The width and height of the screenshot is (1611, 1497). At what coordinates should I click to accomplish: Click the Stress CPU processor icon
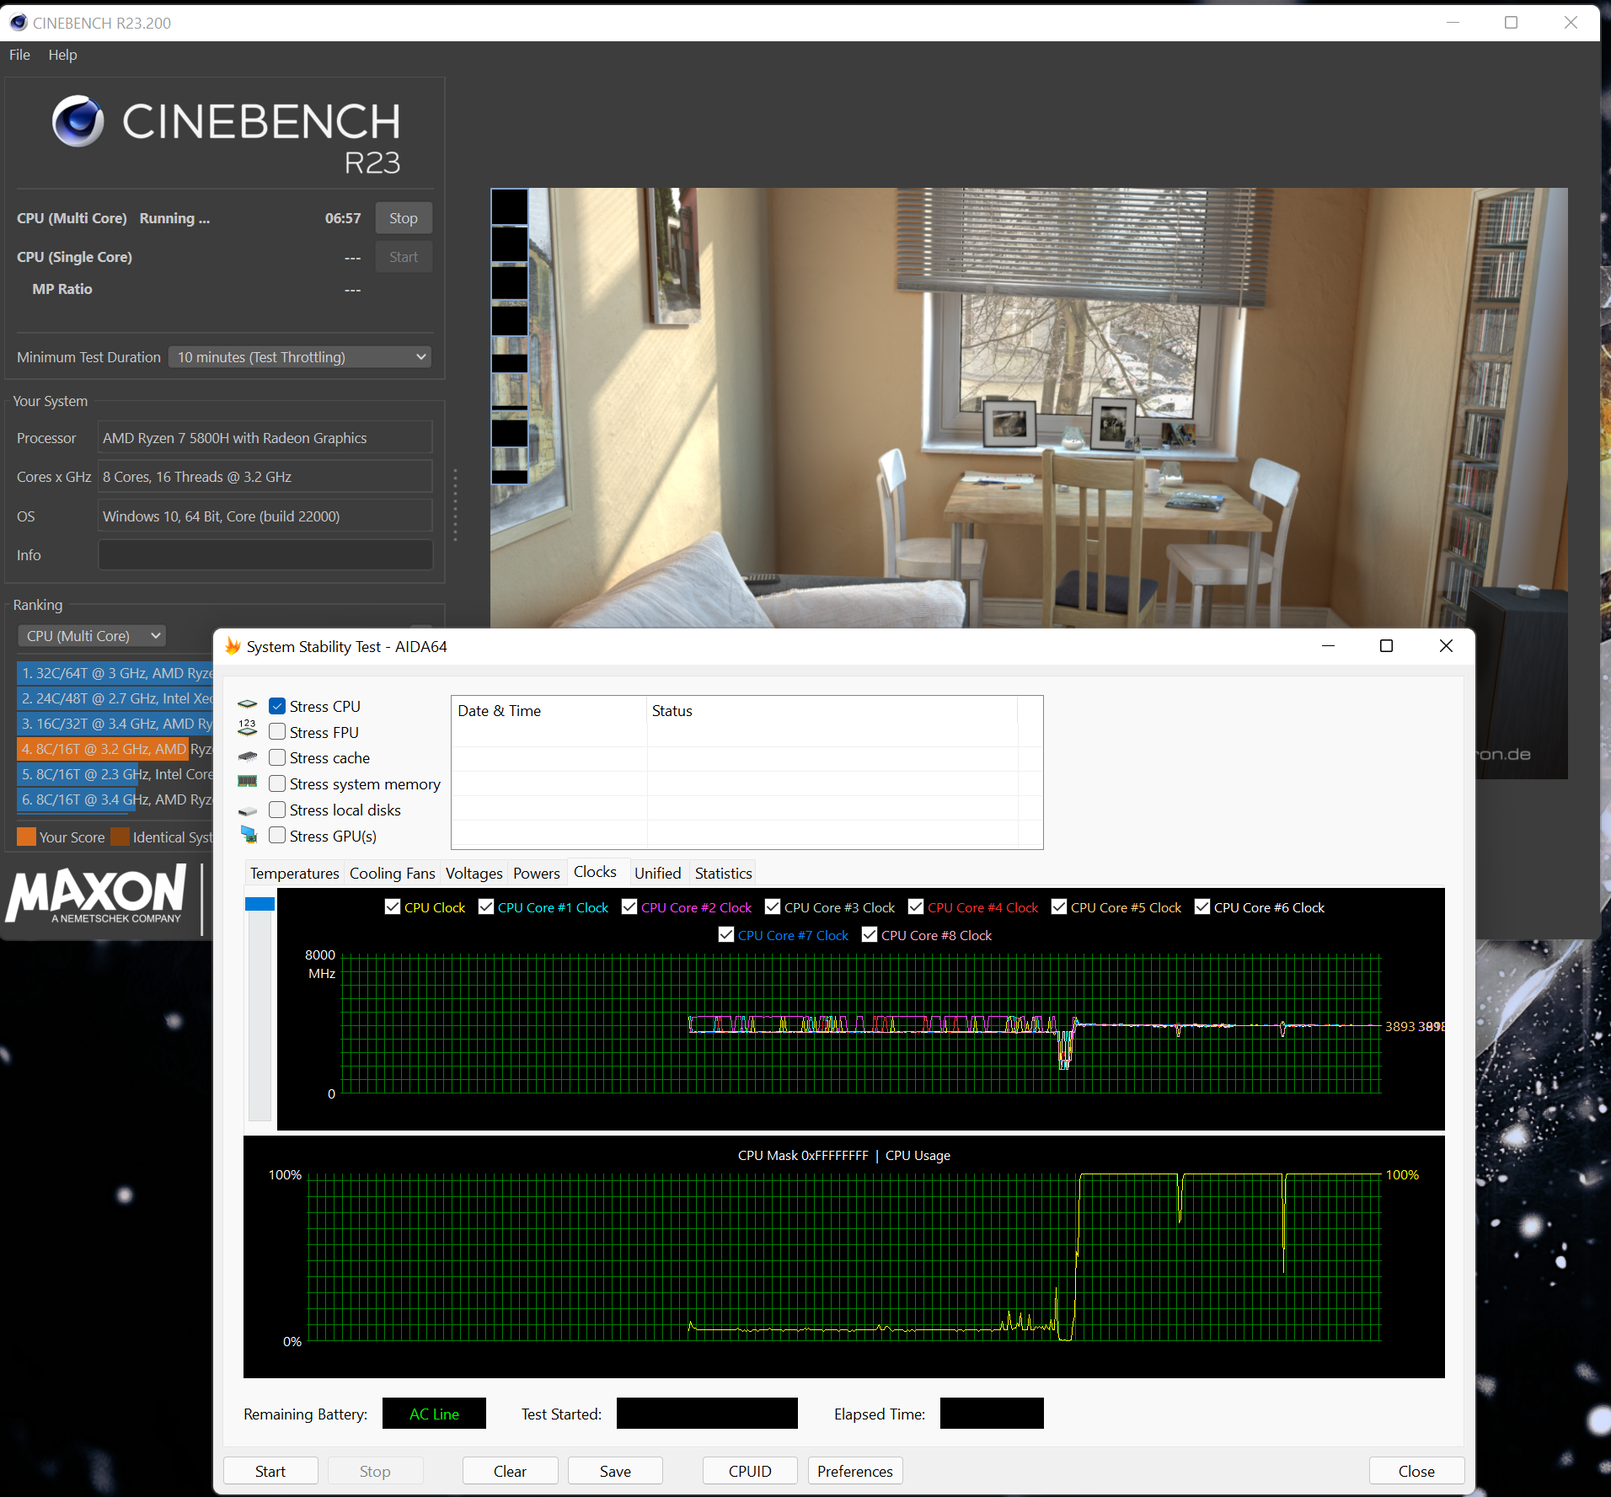coord(248,705)
